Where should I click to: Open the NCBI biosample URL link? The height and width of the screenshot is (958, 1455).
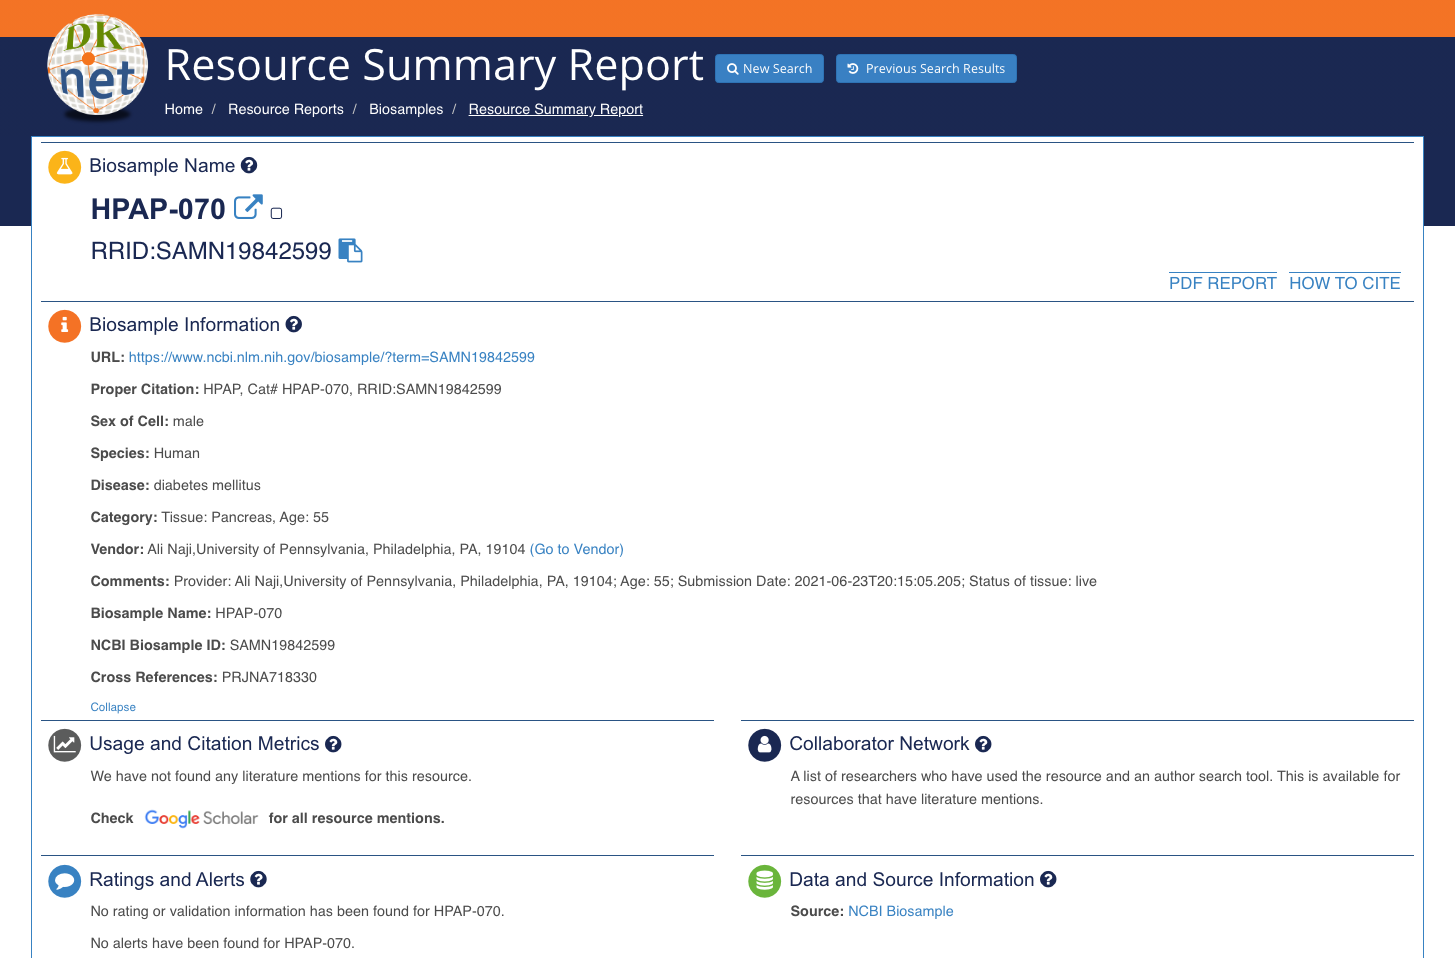332,357
